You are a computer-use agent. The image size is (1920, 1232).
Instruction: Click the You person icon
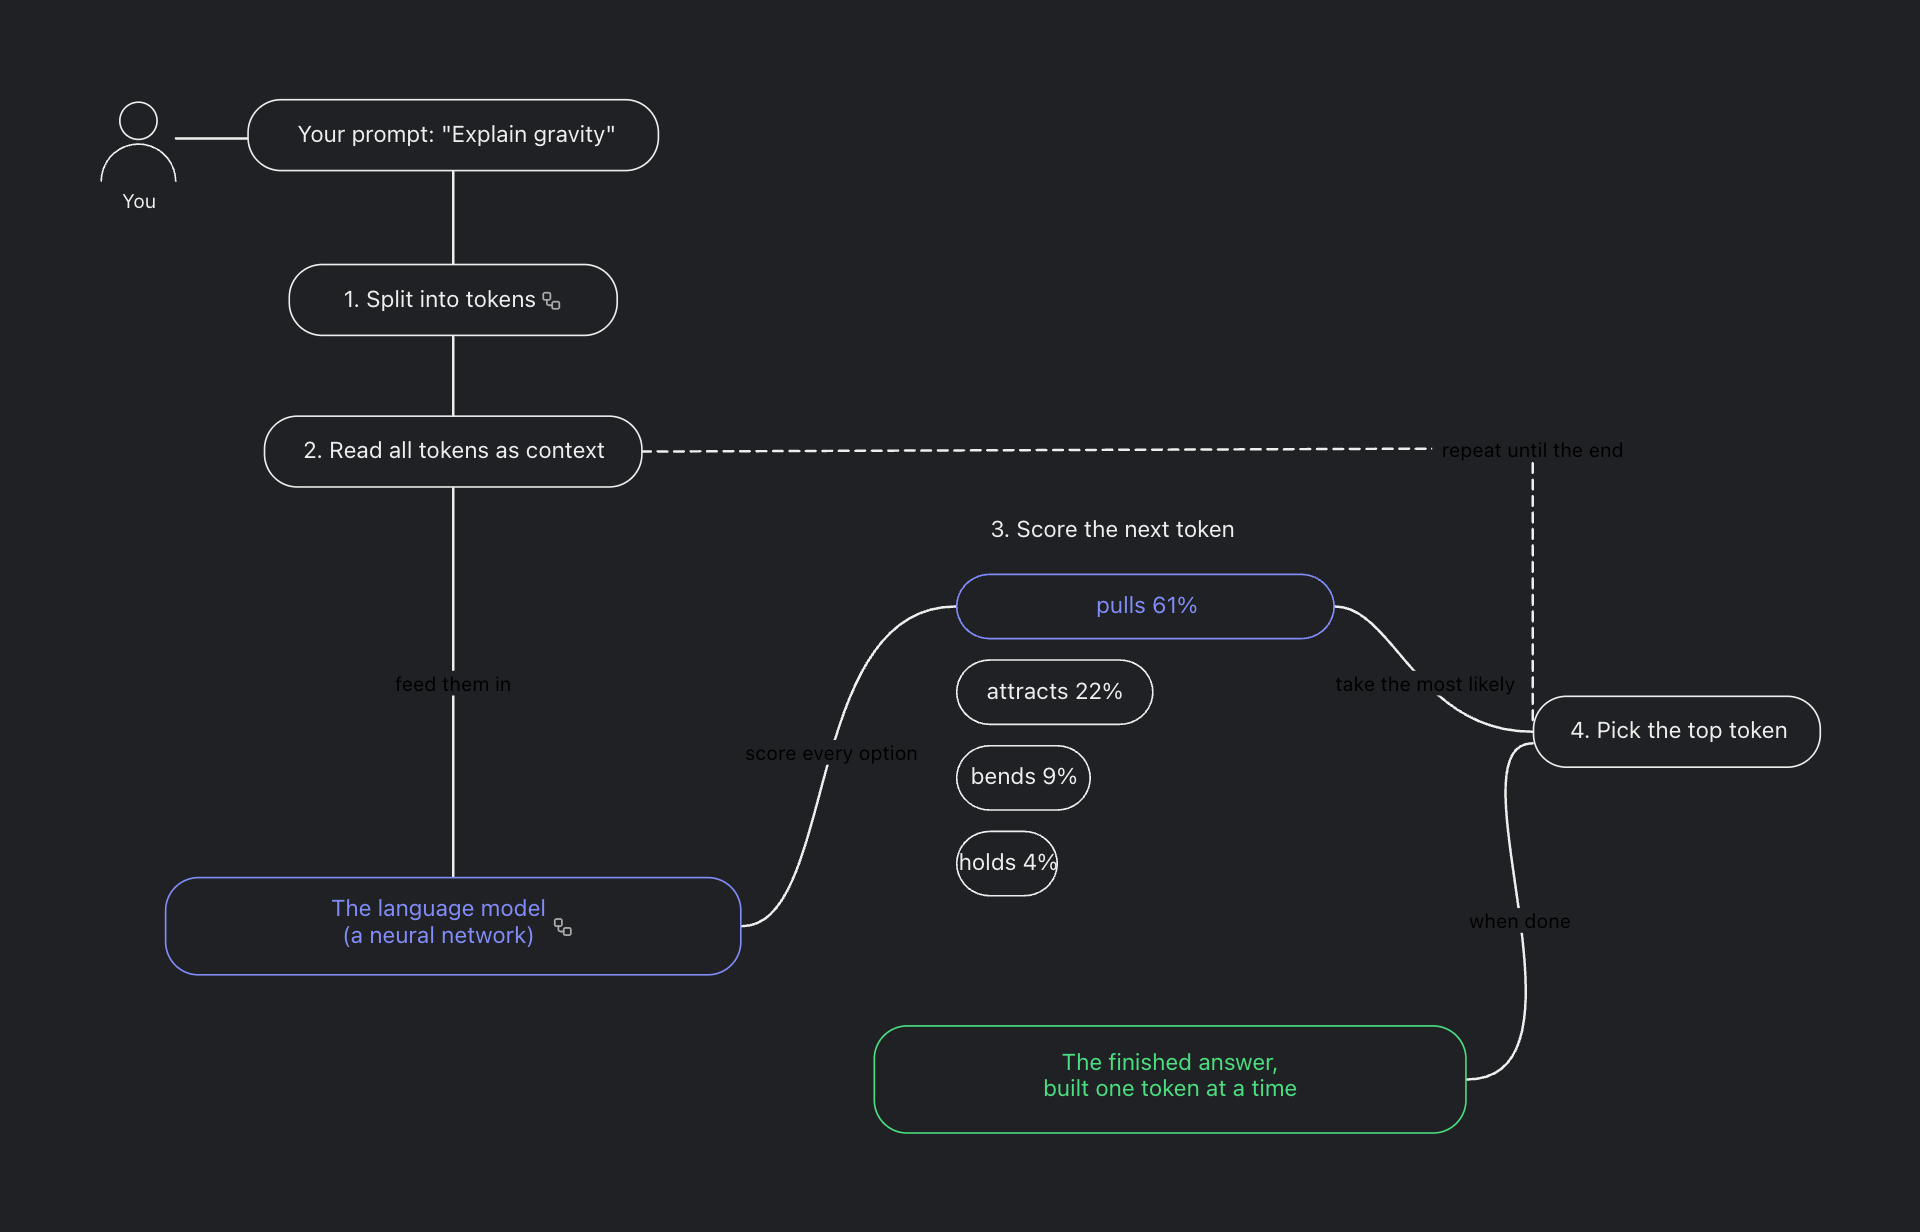pyautogui.click(x=138, y=142)
